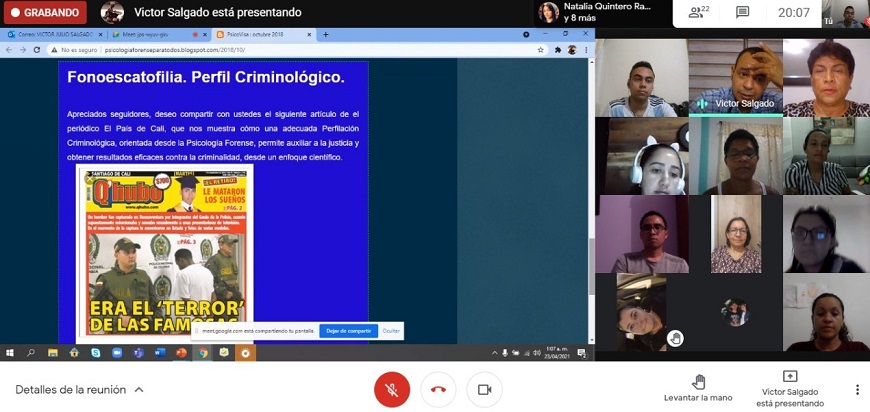Click the taskbar clock showing 23/04/2021
The width and height of the screenshot is (870, 412).
coord(557,353)
